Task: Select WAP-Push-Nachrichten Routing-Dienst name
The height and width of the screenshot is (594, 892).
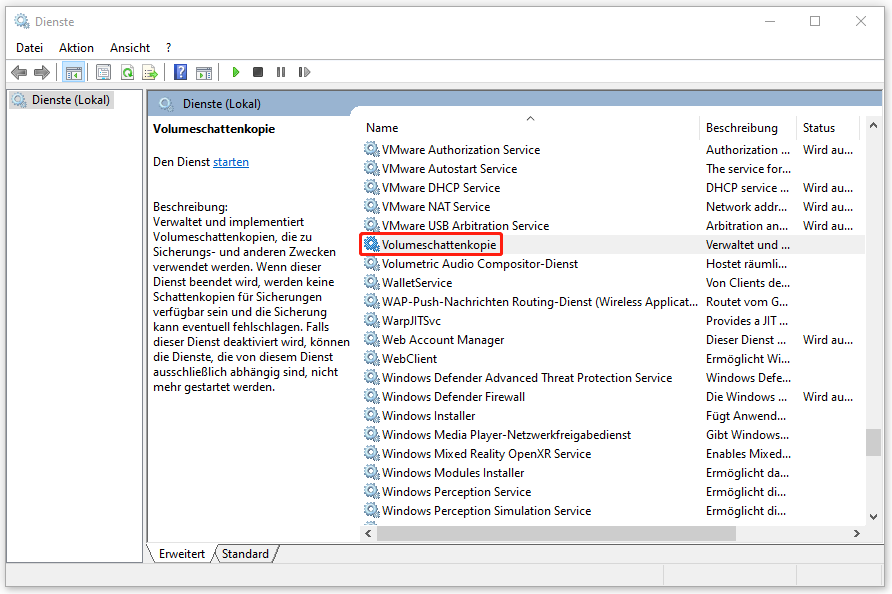Action: point(539,302)
